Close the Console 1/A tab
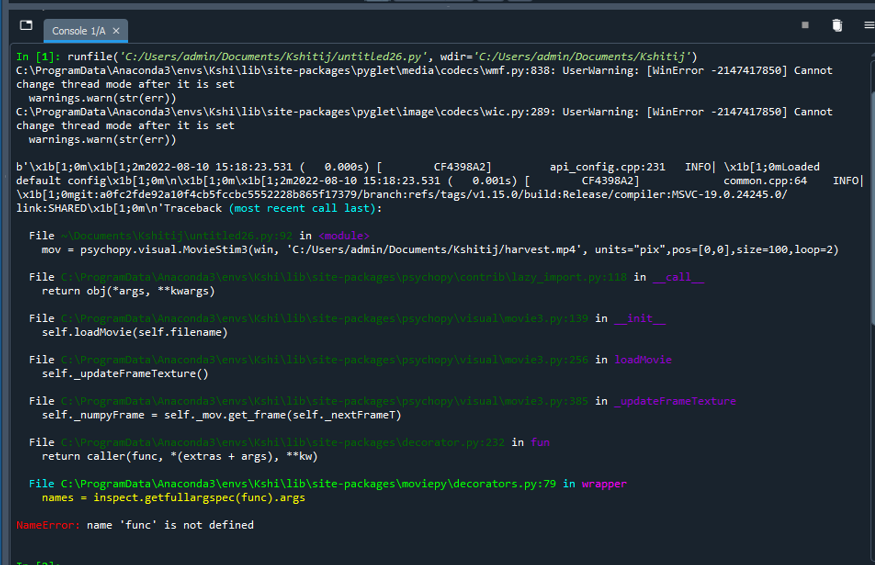 (116, 31)
